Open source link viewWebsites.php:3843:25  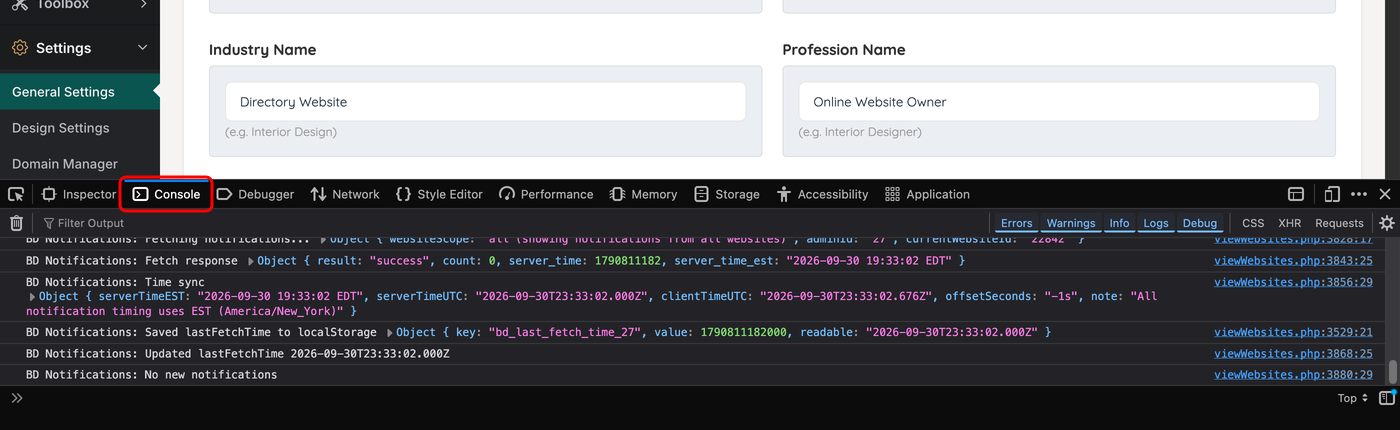tap(1293, 261)
